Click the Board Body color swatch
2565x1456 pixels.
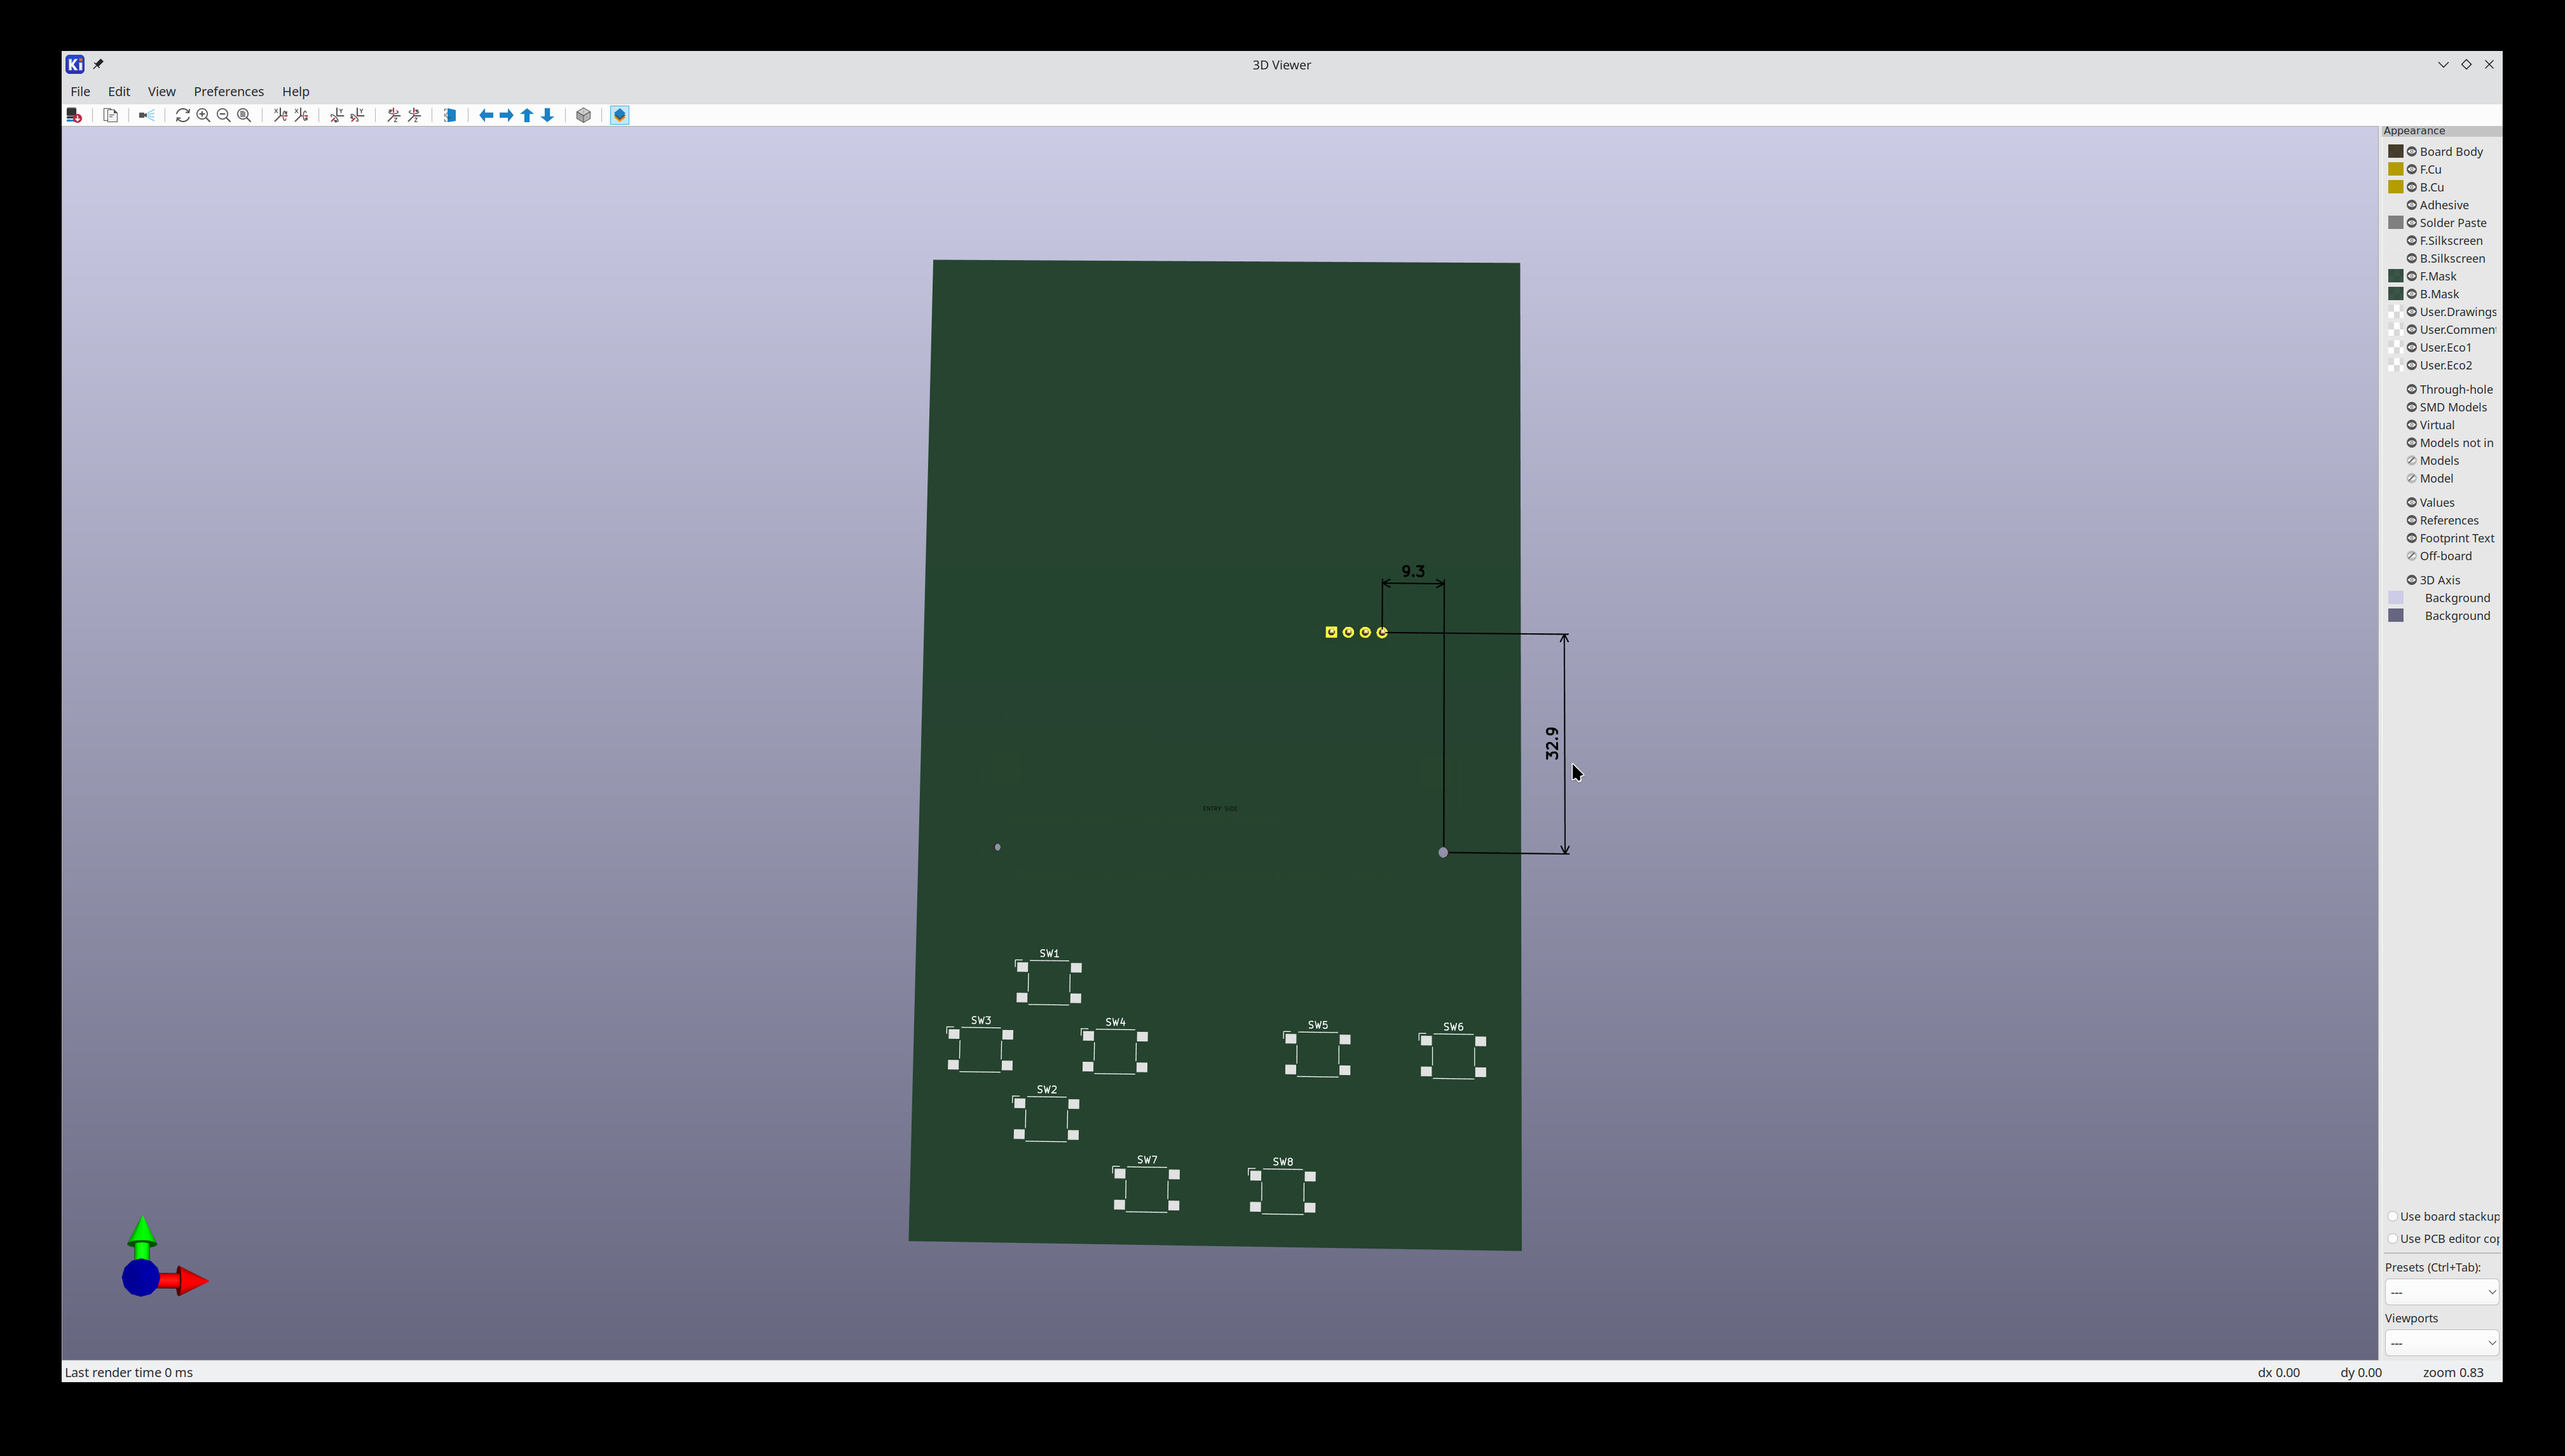click(2395, 152)
